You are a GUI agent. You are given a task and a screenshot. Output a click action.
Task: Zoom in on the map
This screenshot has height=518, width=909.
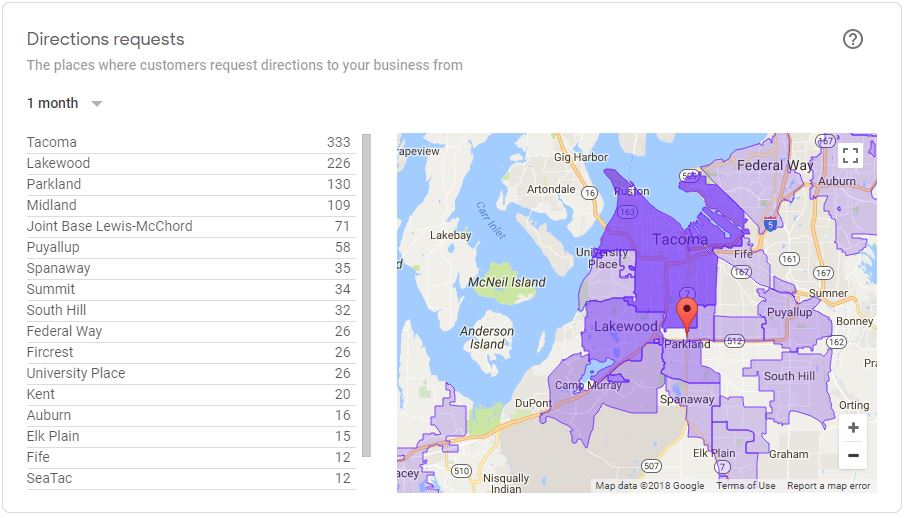(x=852, y=428)
